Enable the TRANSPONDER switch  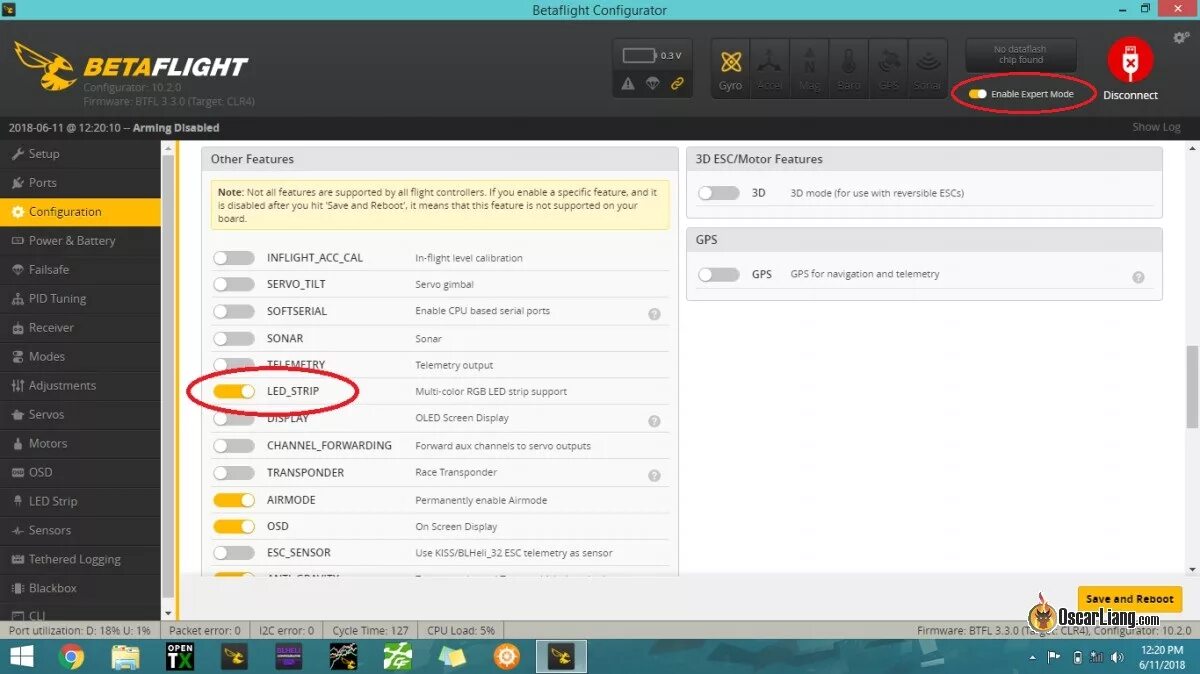234,473
